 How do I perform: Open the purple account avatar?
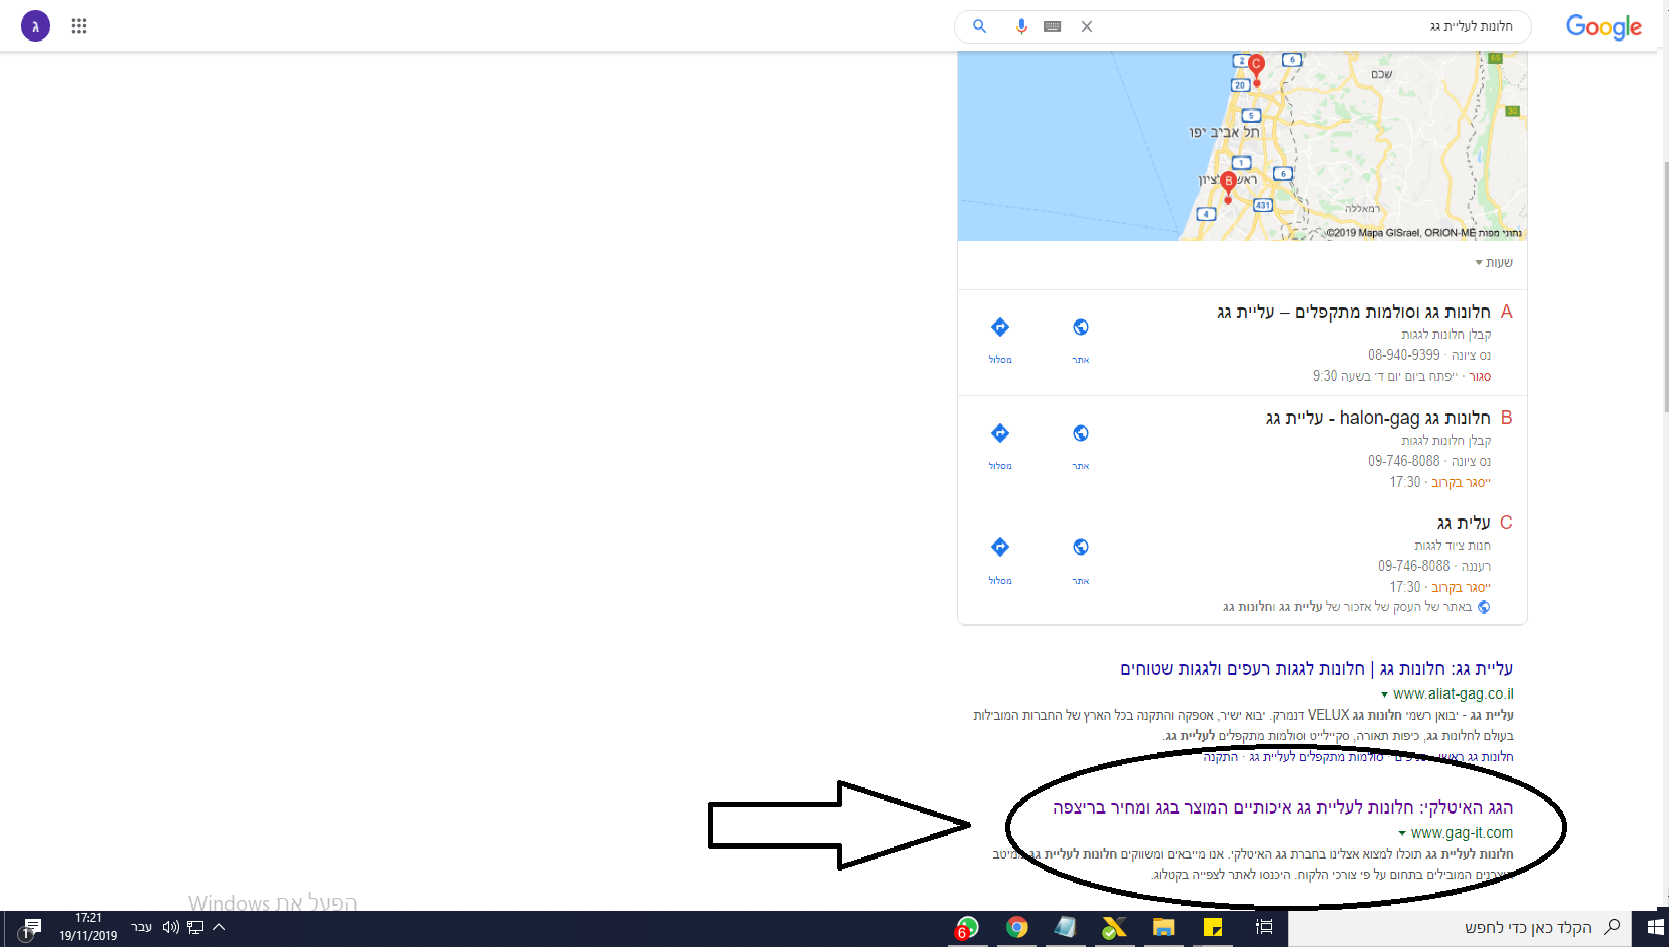(x=35, y=26)
